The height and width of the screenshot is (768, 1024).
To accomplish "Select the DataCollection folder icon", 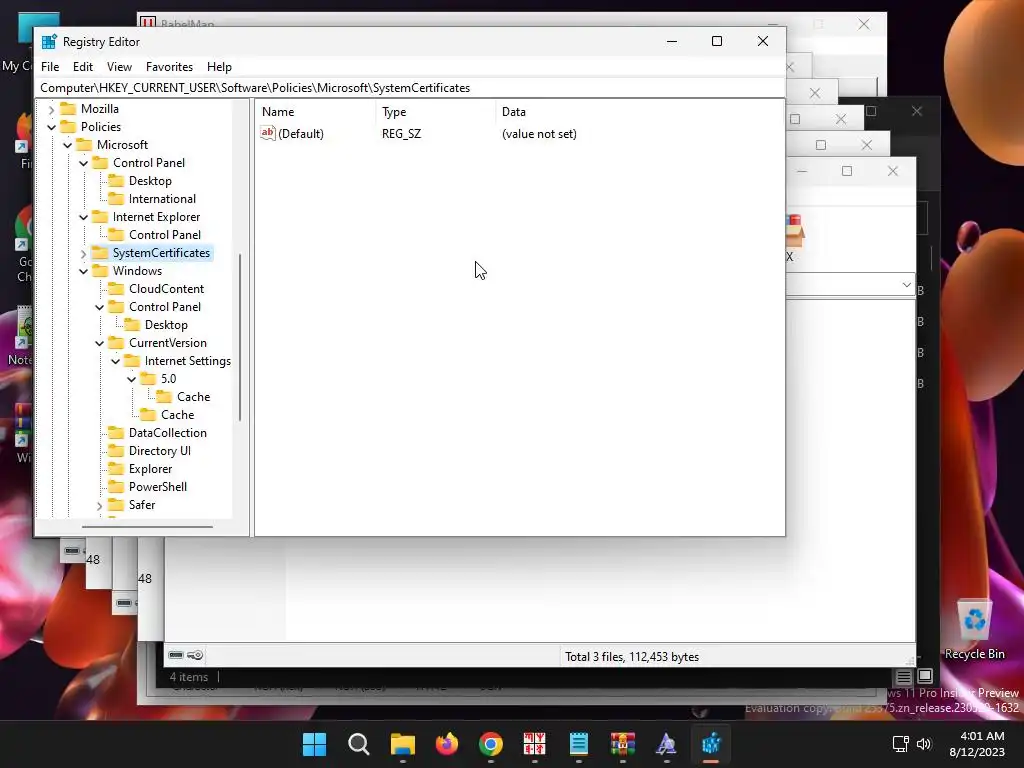I will 116,432.
